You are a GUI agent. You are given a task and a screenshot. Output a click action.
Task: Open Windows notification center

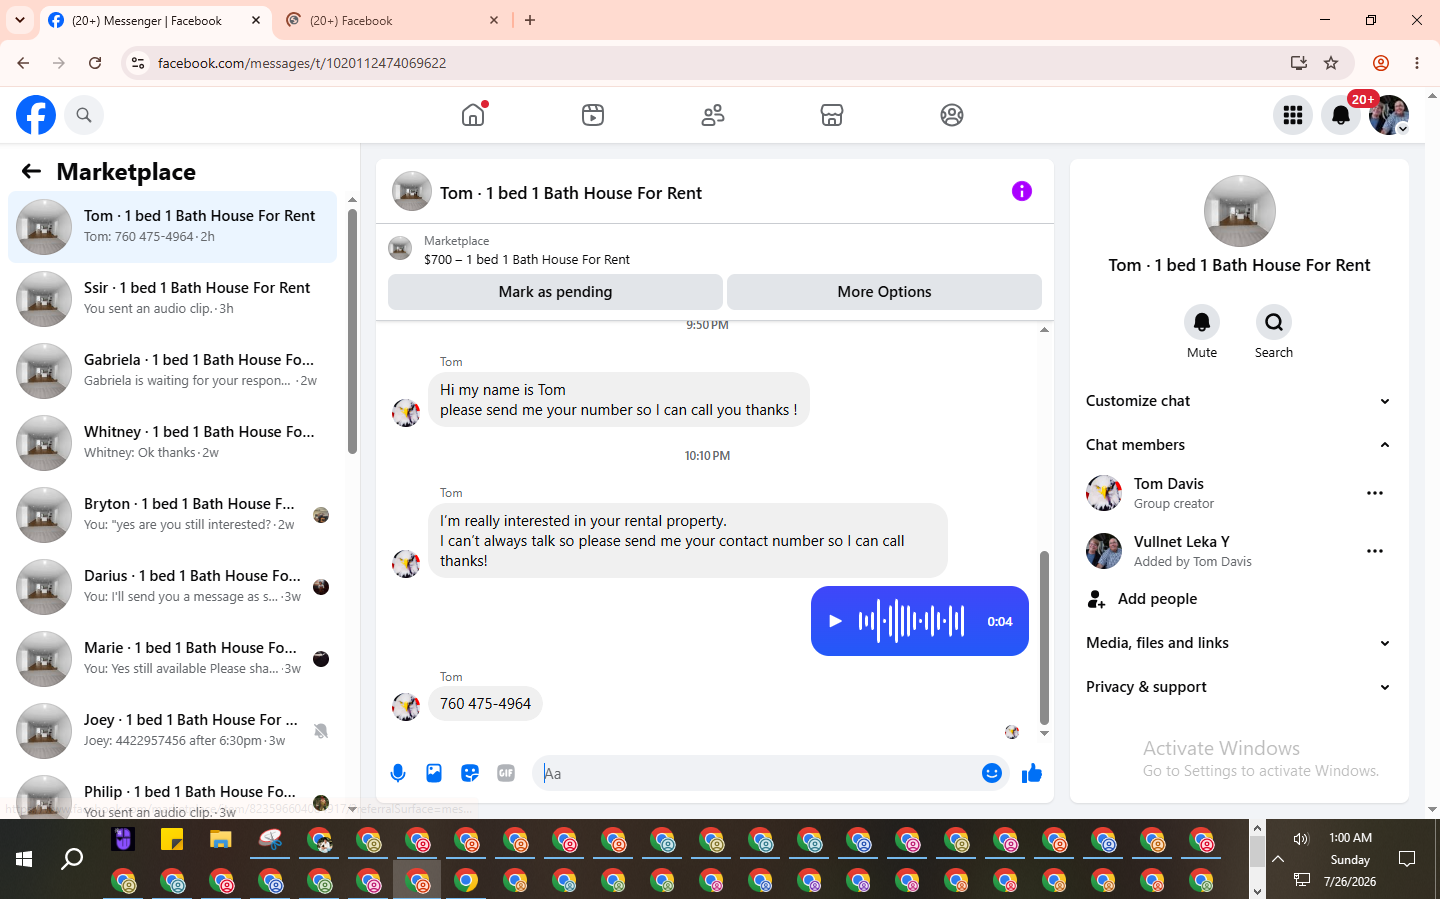1407,859
